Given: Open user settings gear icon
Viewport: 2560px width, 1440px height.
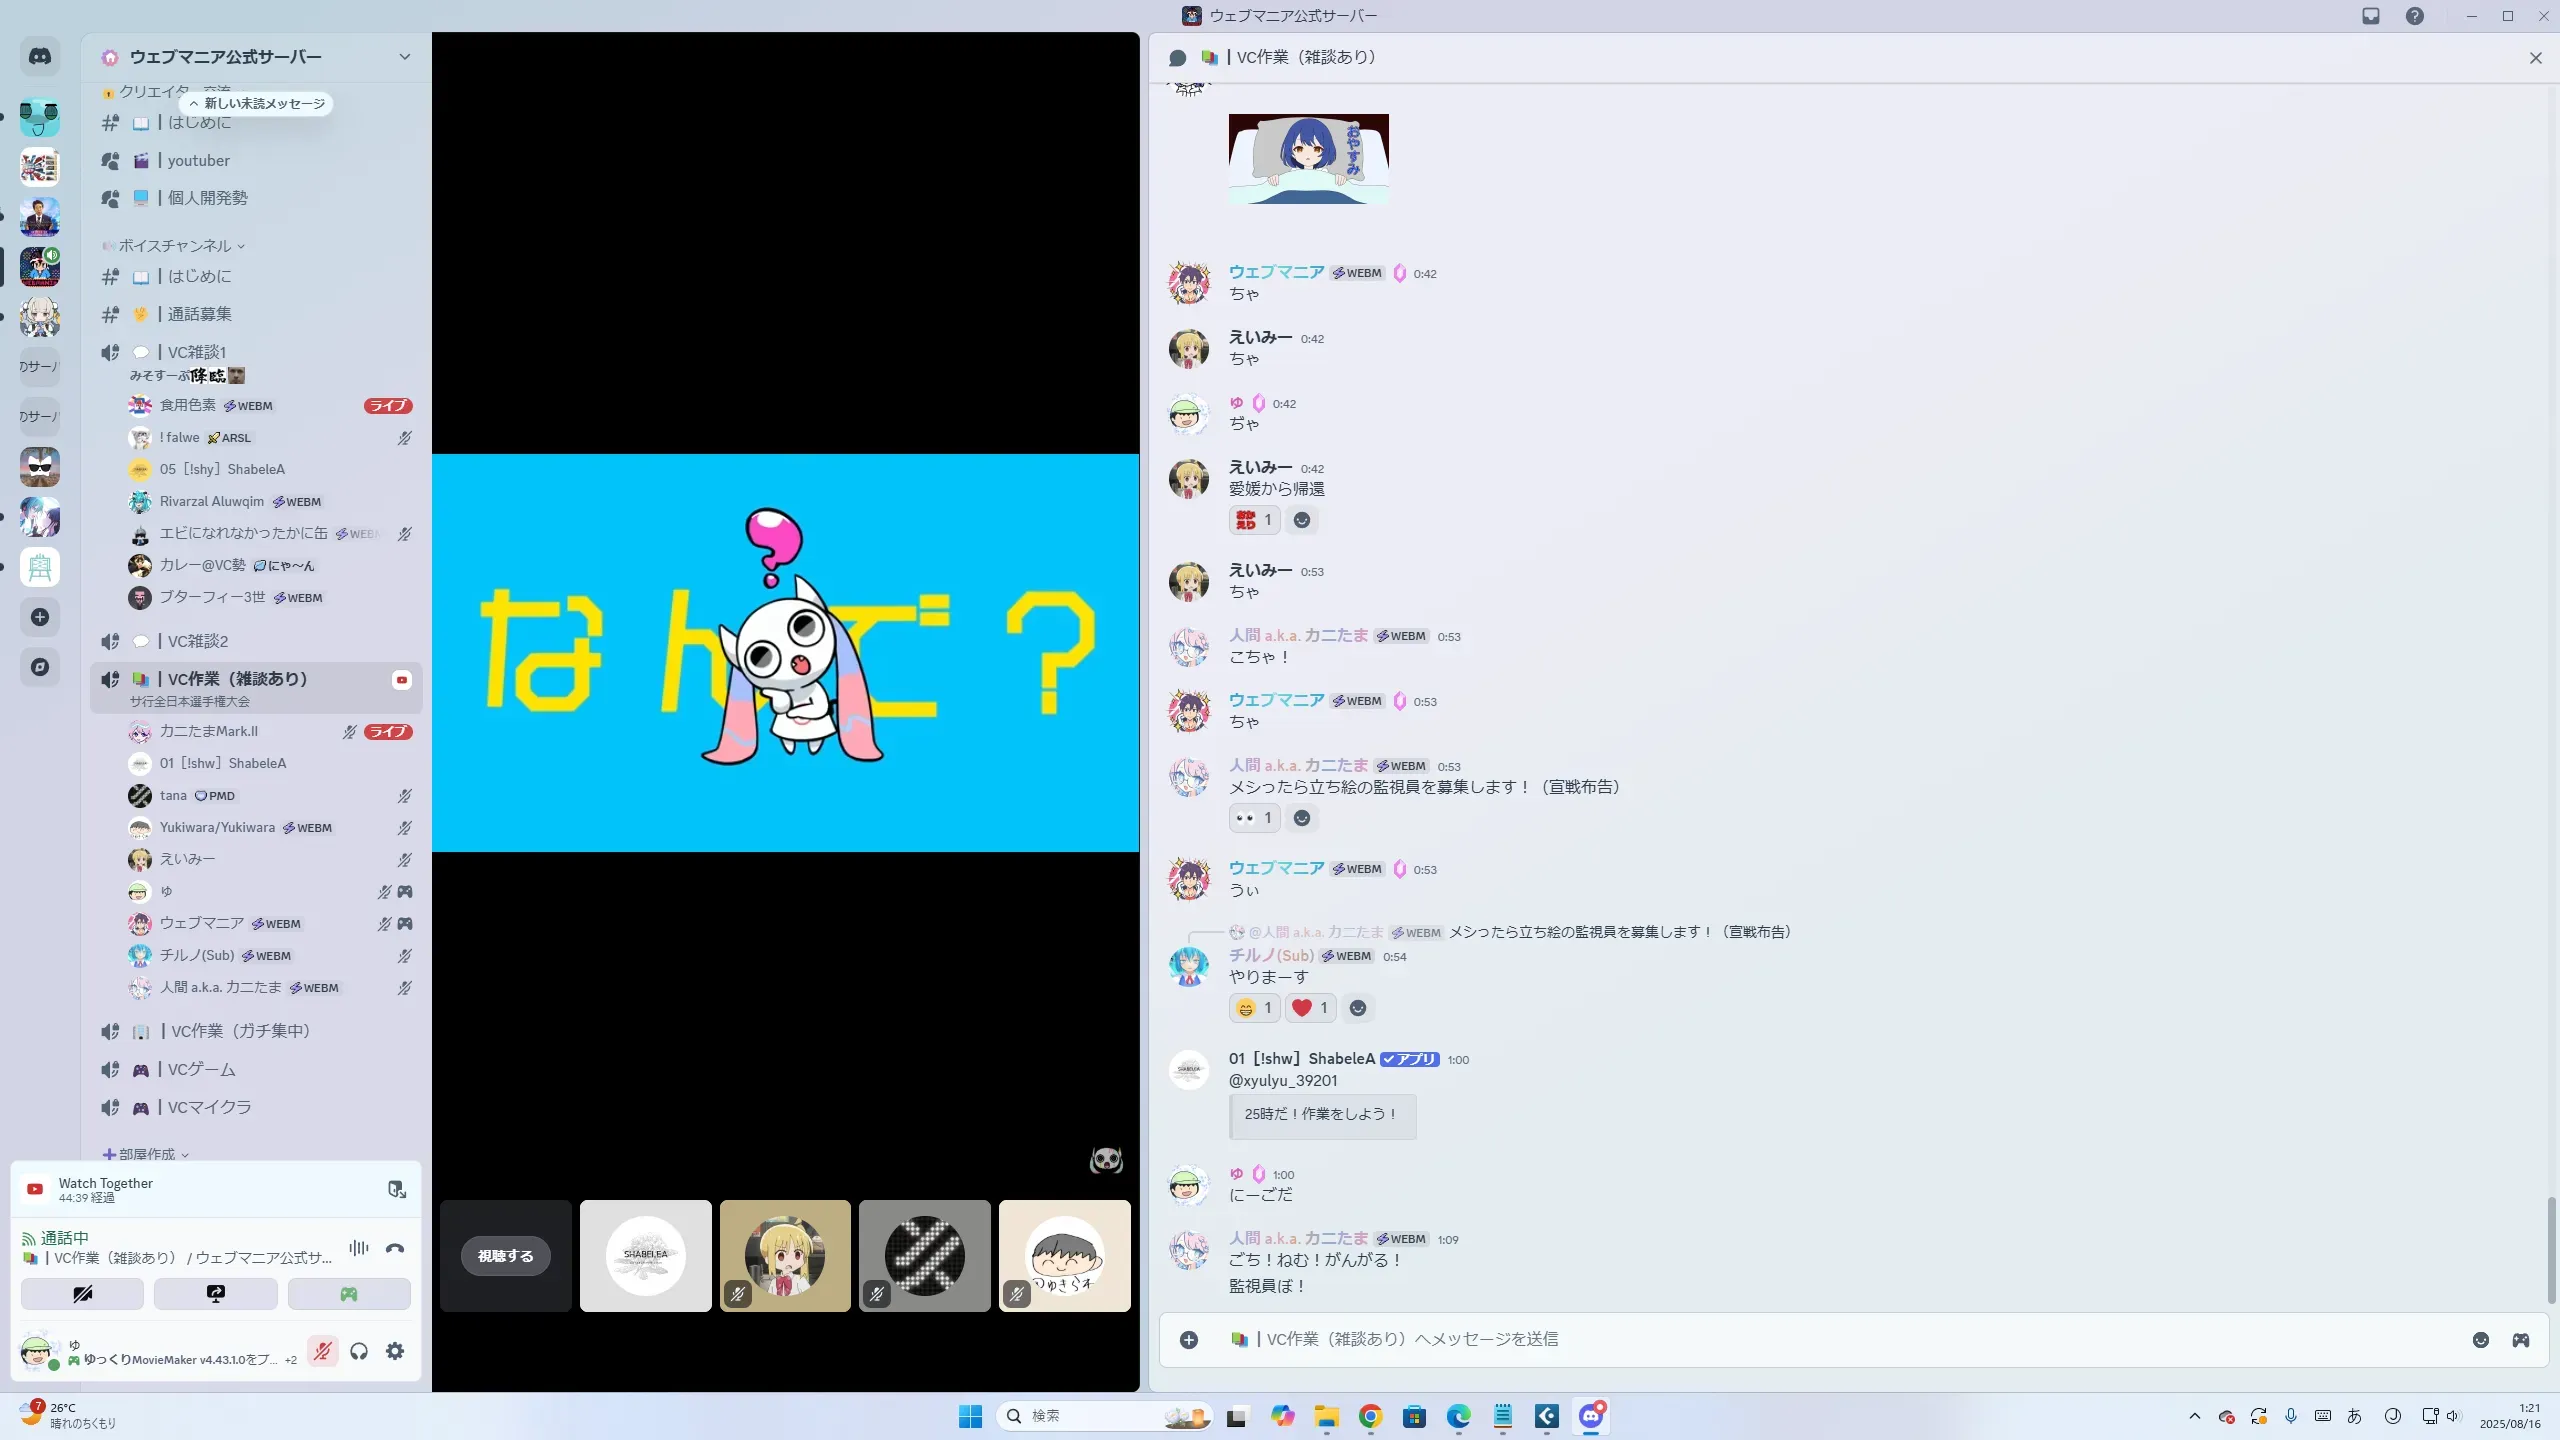Looking at the screenshot, I should (395, 1351).
